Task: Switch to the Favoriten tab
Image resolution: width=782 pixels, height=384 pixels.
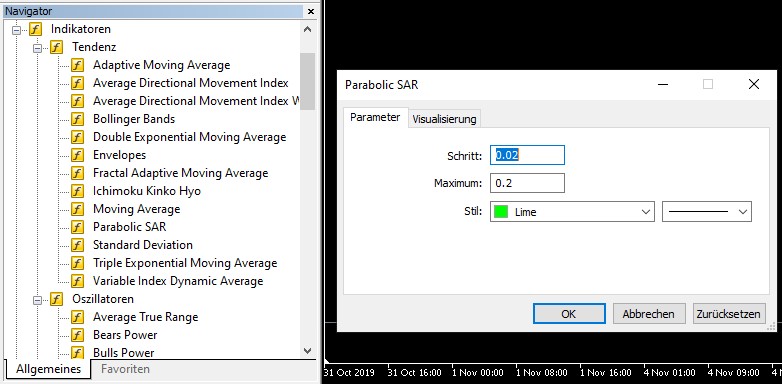Action: tap(125, 369)
